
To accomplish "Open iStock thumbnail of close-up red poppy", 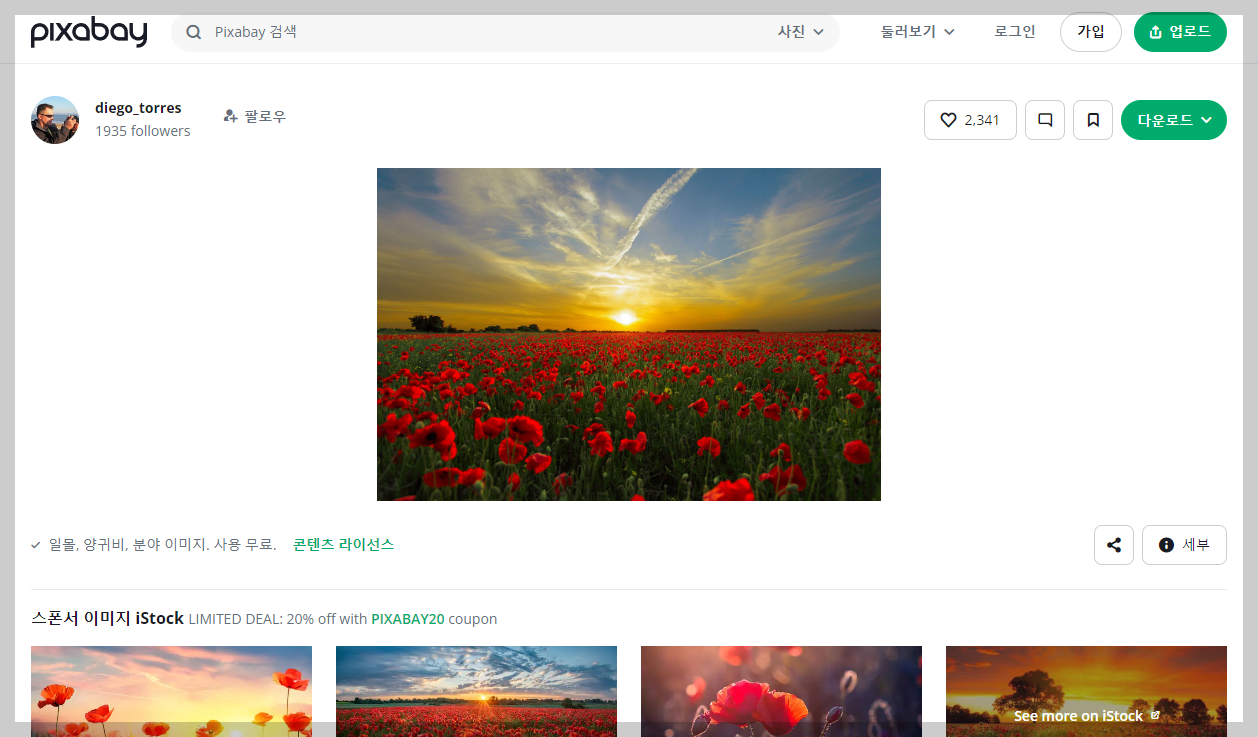I will [x=781, y=691].
